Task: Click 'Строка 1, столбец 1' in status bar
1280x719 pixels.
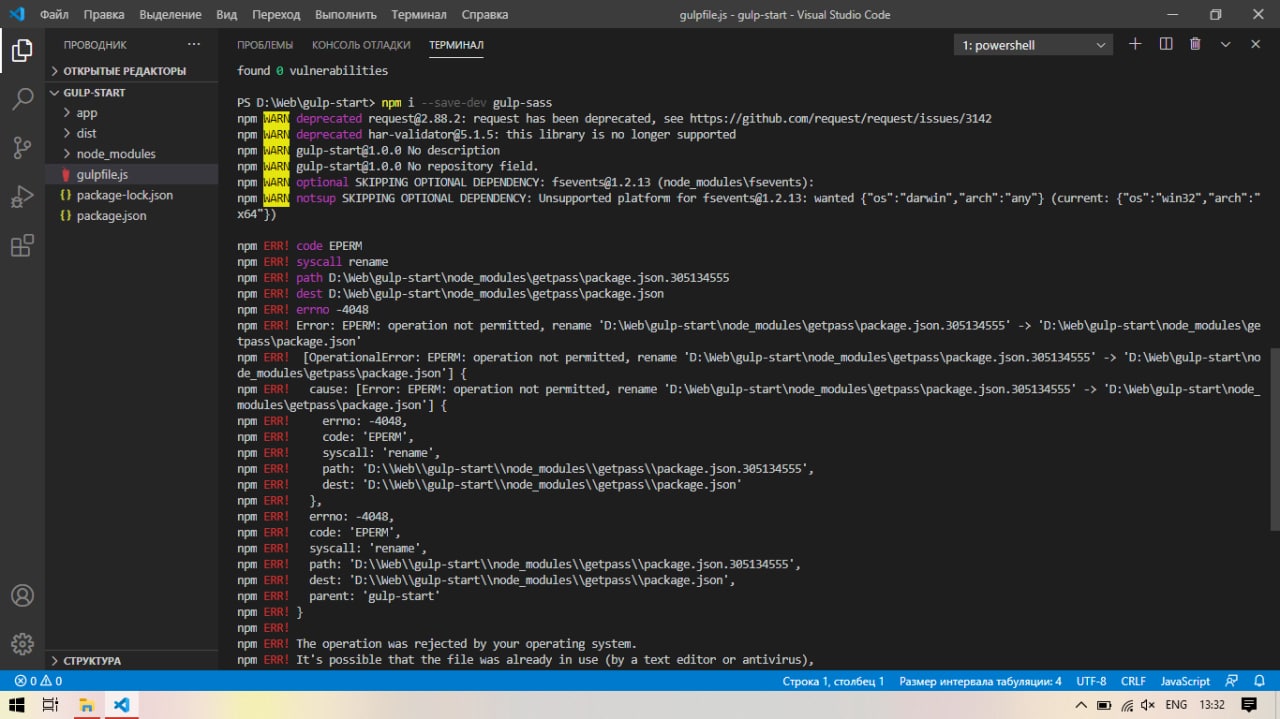Action: [x=833, y=681]
